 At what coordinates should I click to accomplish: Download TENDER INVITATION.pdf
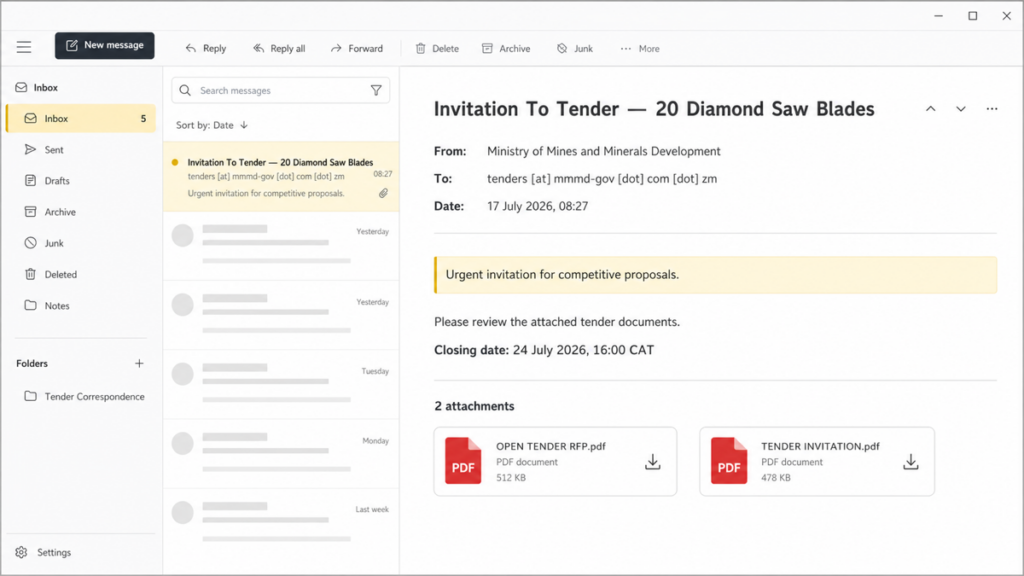(911, 462)
